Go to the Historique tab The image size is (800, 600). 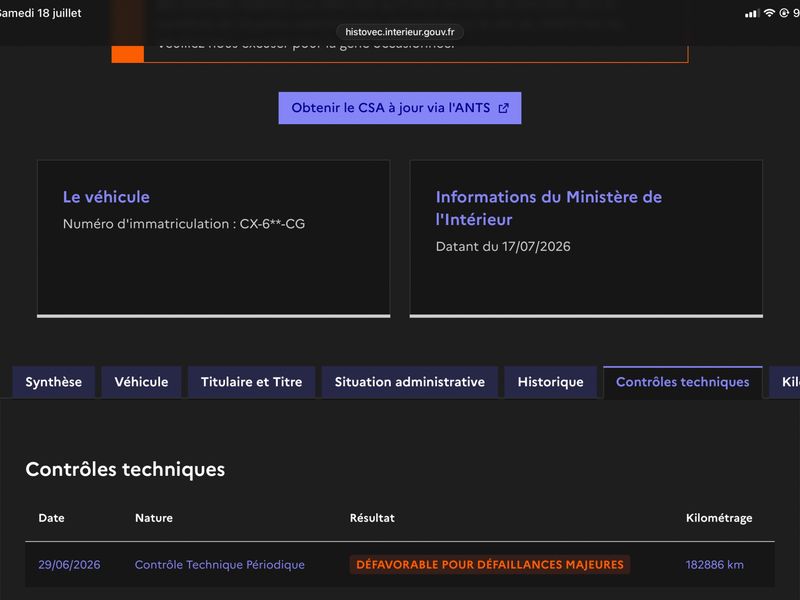(x=551, y=382)
